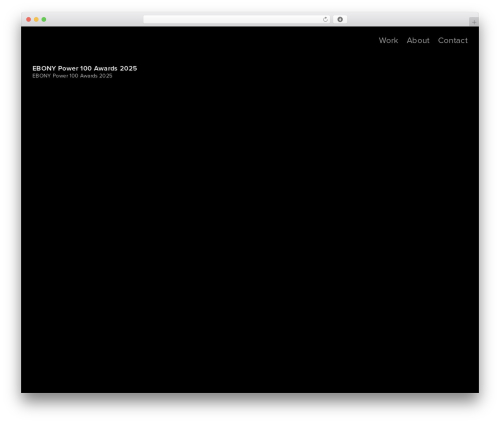Close the window with the red button
500x423 pixels.
29,19
